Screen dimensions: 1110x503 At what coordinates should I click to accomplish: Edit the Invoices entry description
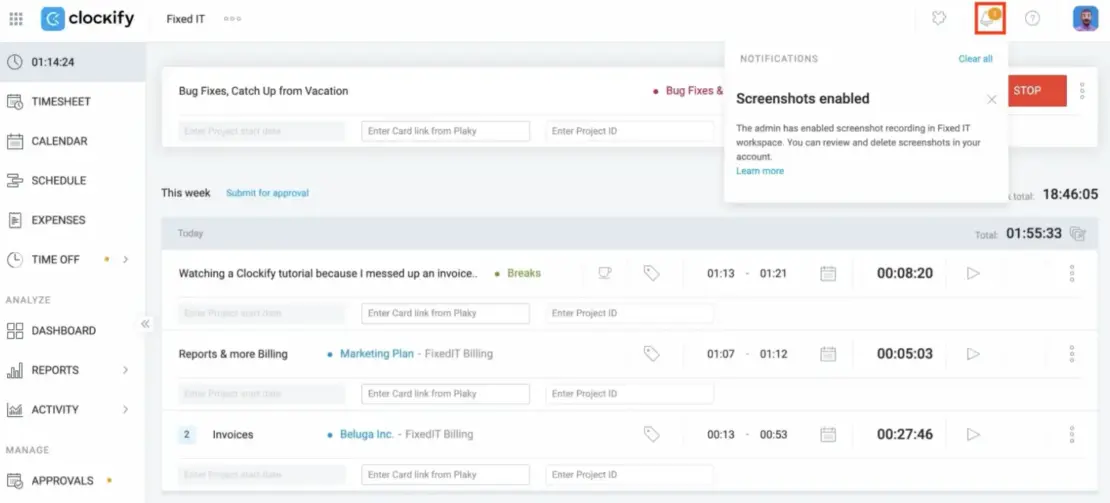pyautogui.click(x=233, y=434)
